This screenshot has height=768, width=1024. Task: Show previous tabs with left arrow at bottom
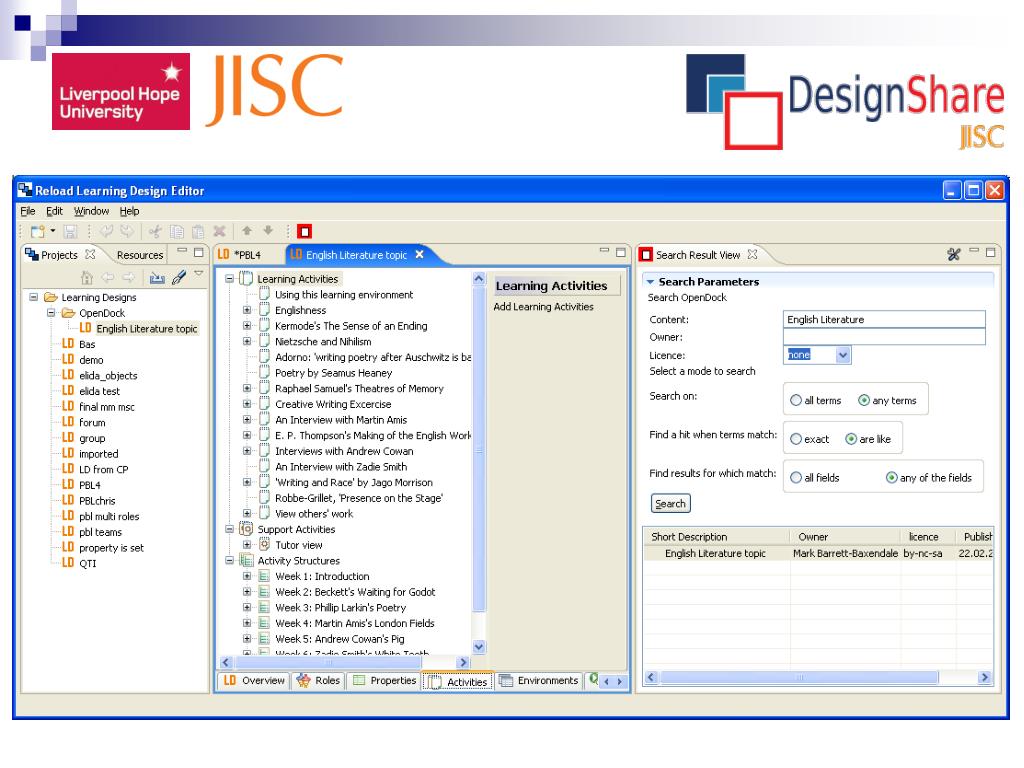pyautogui.click(x=607, y=681)
